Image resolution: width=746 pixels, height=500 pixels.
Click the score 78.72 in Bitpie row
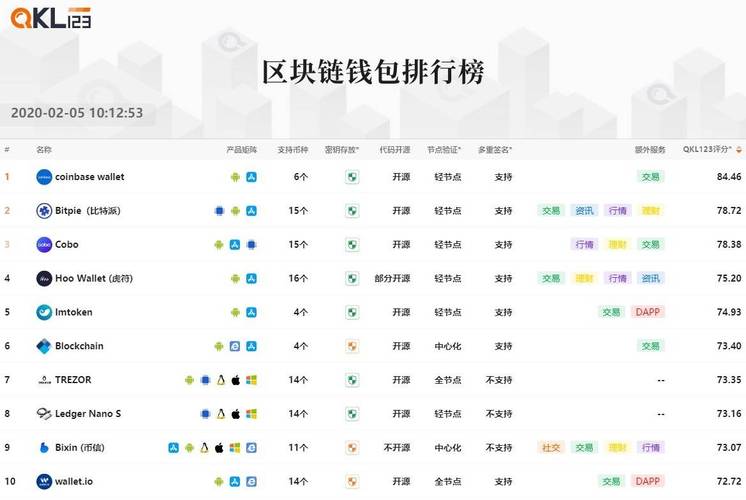point(729,211)
